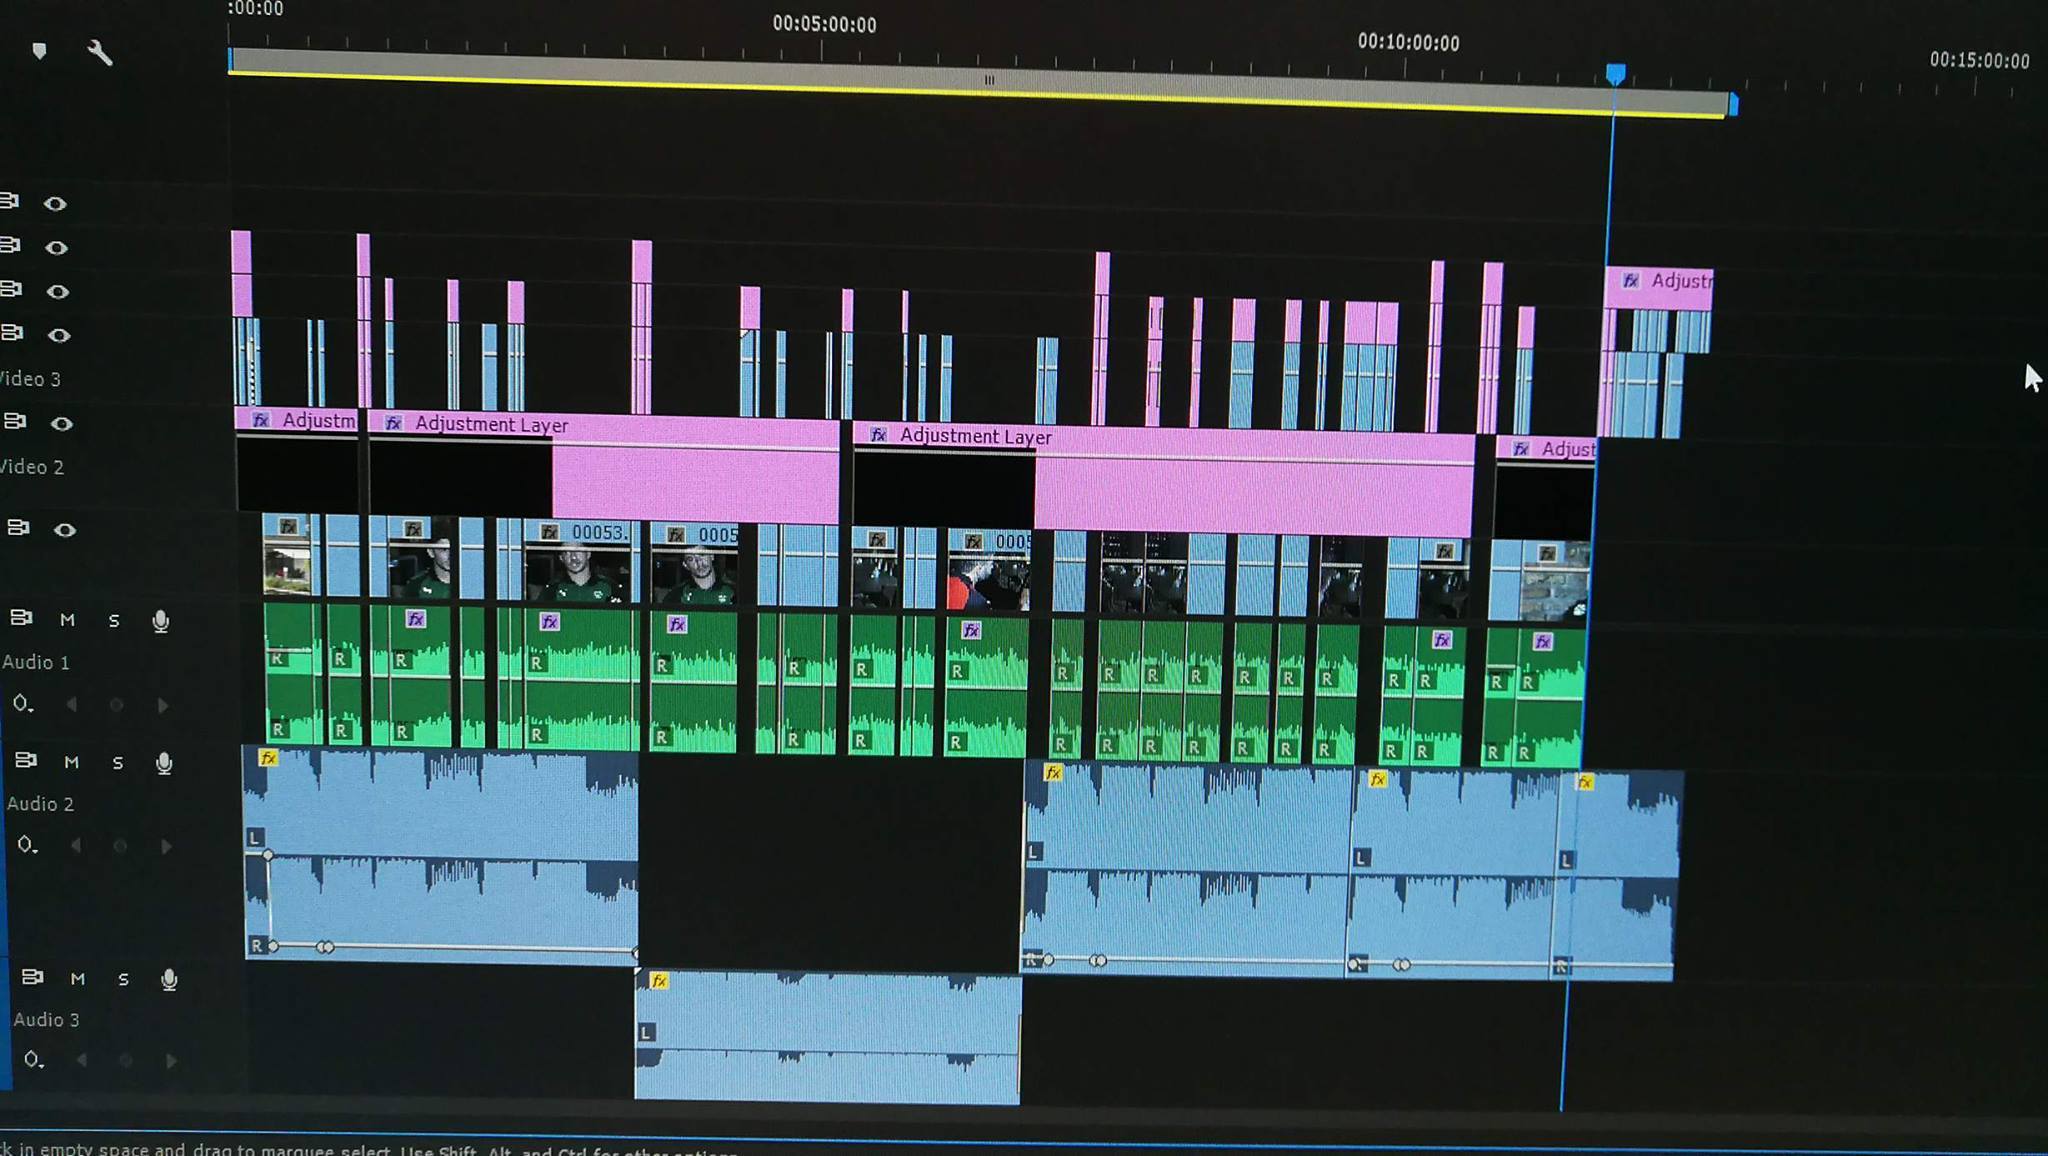The height and width of the screenshot is (1156, 2048).
Task: Open timeline display settings wrench
Action: [99, 53]
